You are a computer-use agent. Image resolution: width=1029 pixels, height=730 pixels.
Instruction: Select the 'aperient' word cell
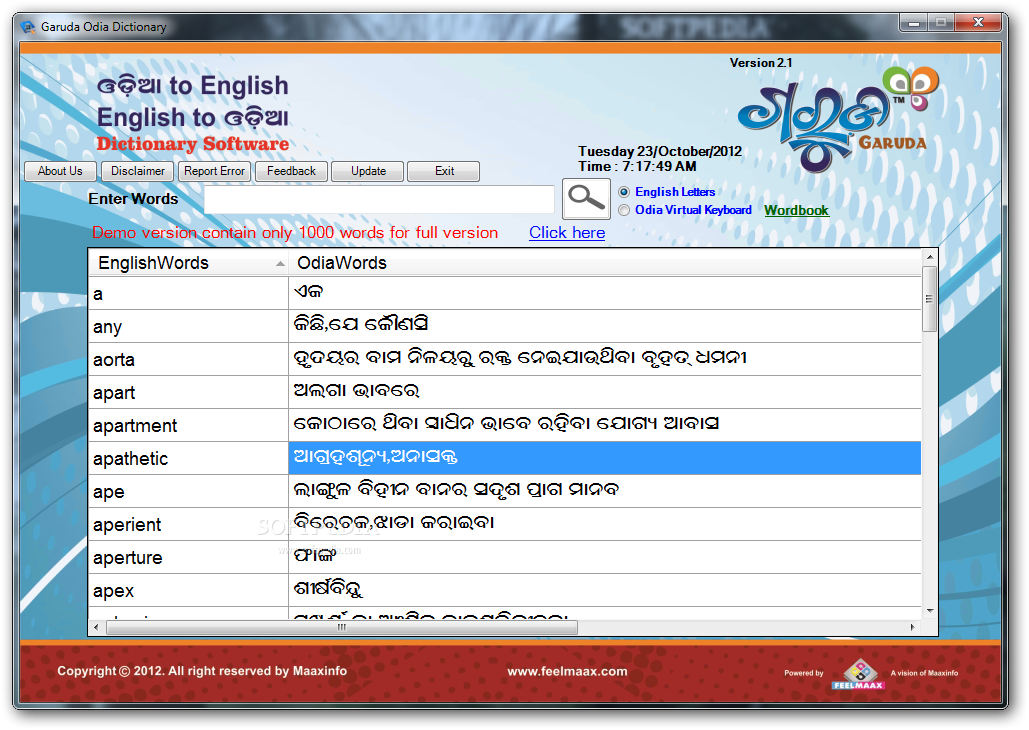(188, 525)
